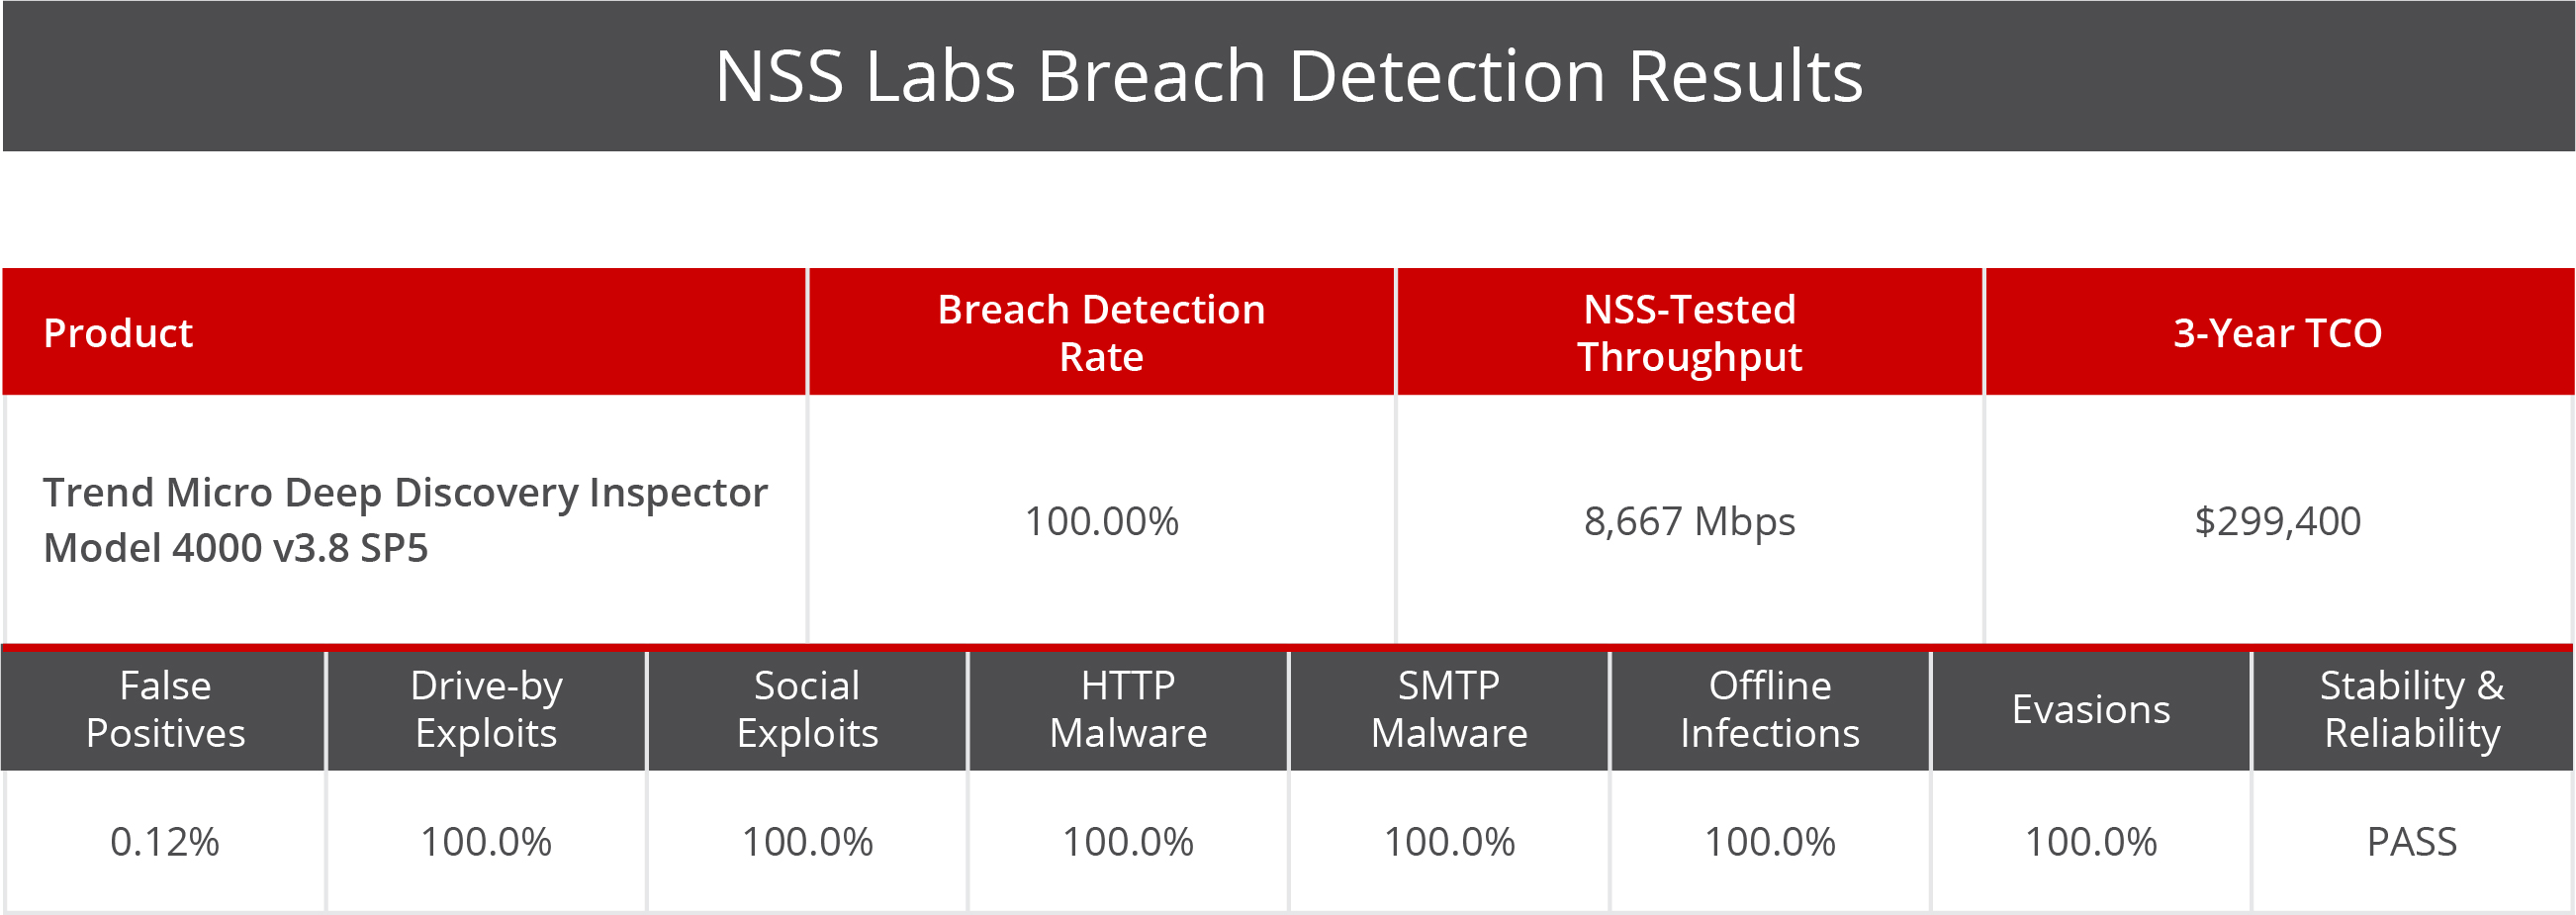Click the 3-Year TCO column header
Image resolution: width=2576 pixels, height=915 pixels.
(2277, 333)
